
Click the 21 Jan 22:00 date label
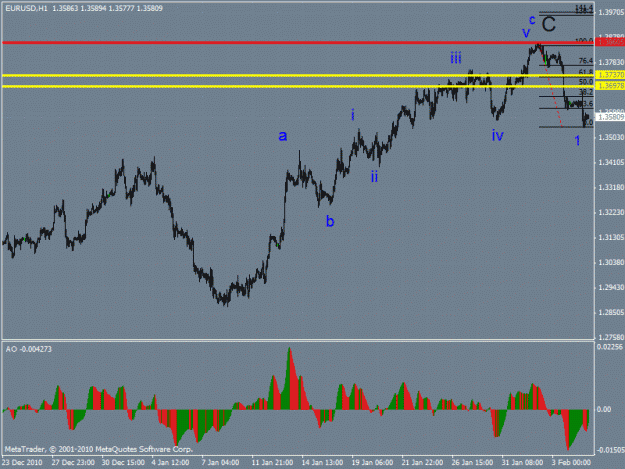422,462
